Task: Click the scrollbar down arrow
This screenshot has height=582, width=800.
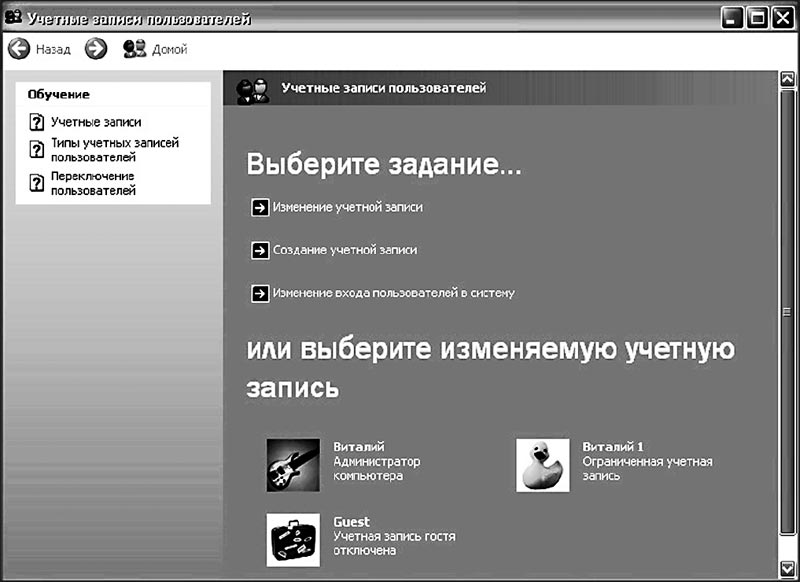Action: pyautogui.click(x=787, y=568)
